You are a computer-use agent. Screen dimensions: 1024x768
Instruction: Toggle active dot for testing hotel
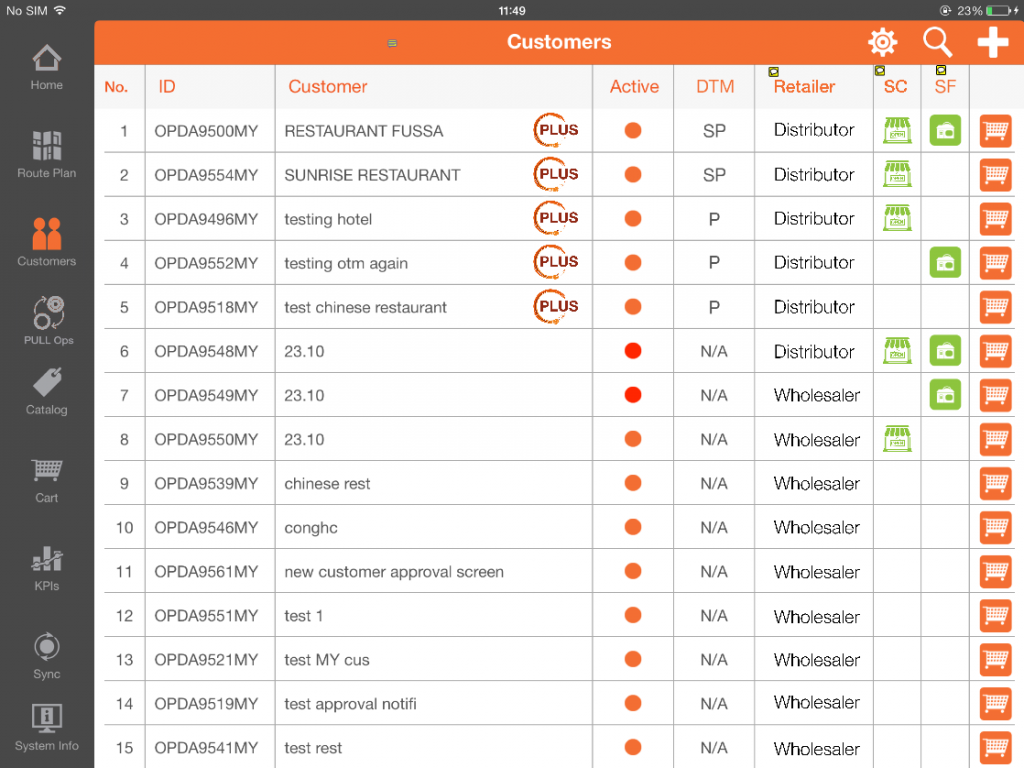click(633, 219)
